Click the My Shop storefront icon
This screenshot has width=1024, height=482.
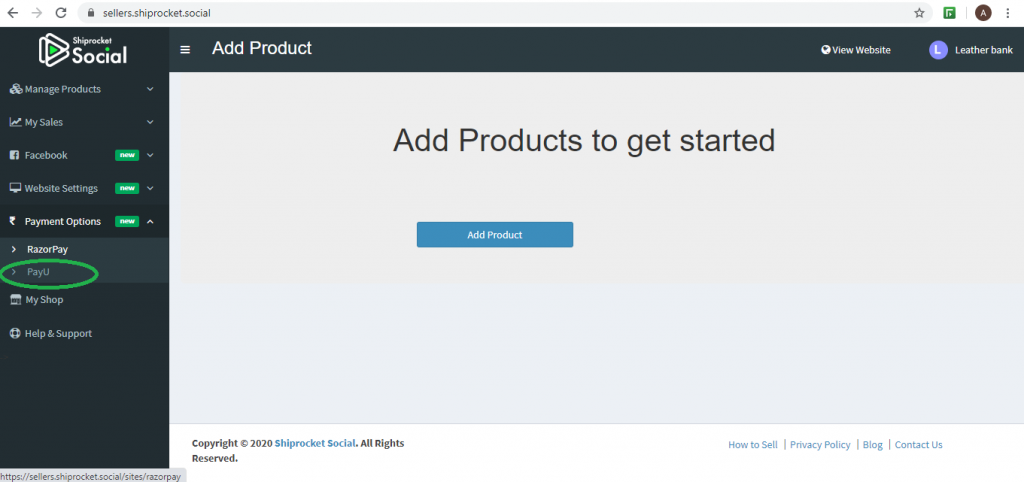[16, 300]
